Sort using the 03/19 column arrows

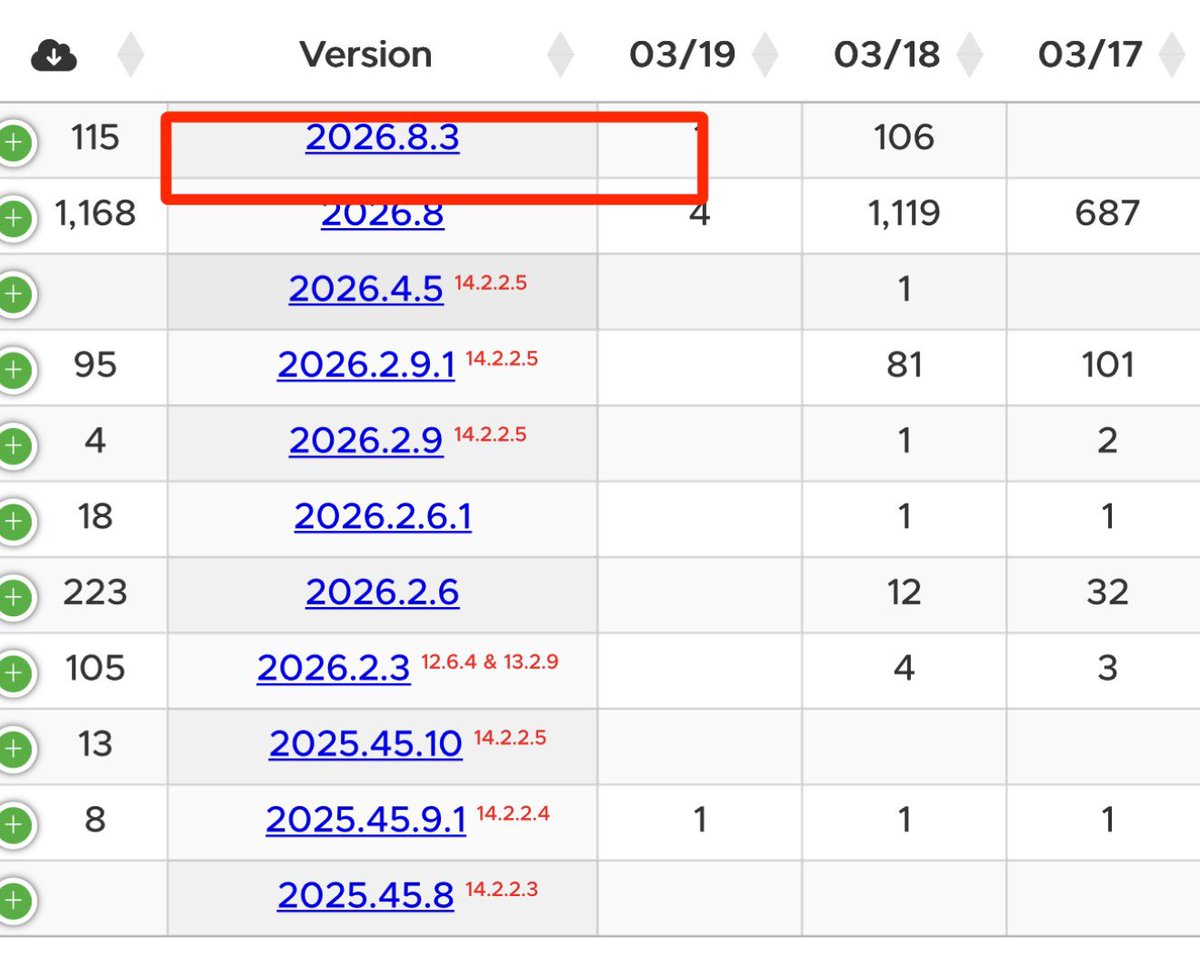[x=765, y=55]
